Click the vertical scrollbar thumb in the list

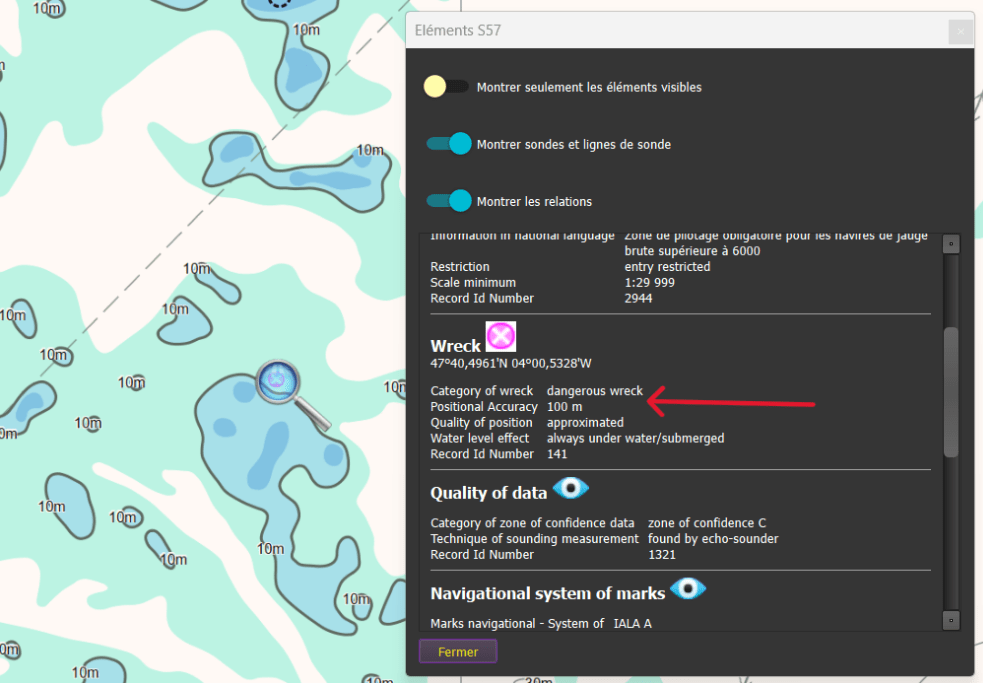pyautogui.click(x=951, y=392)
